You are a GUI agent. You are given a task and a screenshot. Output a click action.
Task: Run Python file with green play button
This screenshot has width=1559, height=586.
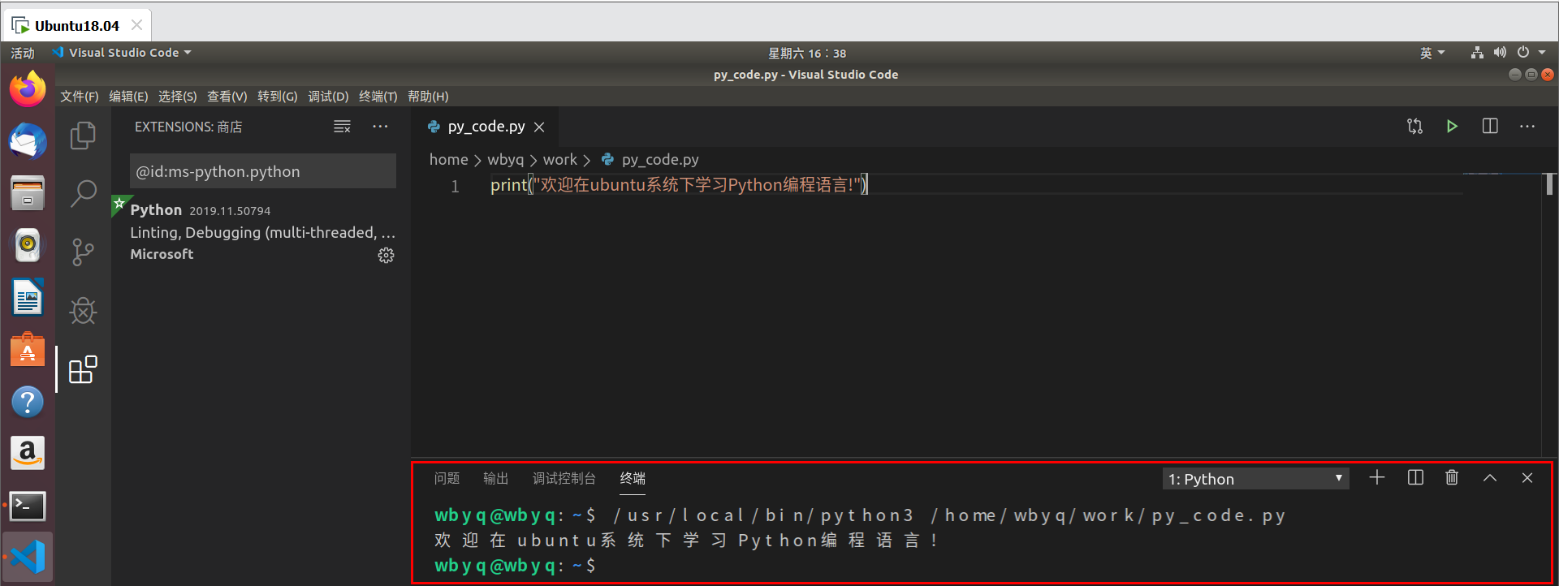(1452, 126)
